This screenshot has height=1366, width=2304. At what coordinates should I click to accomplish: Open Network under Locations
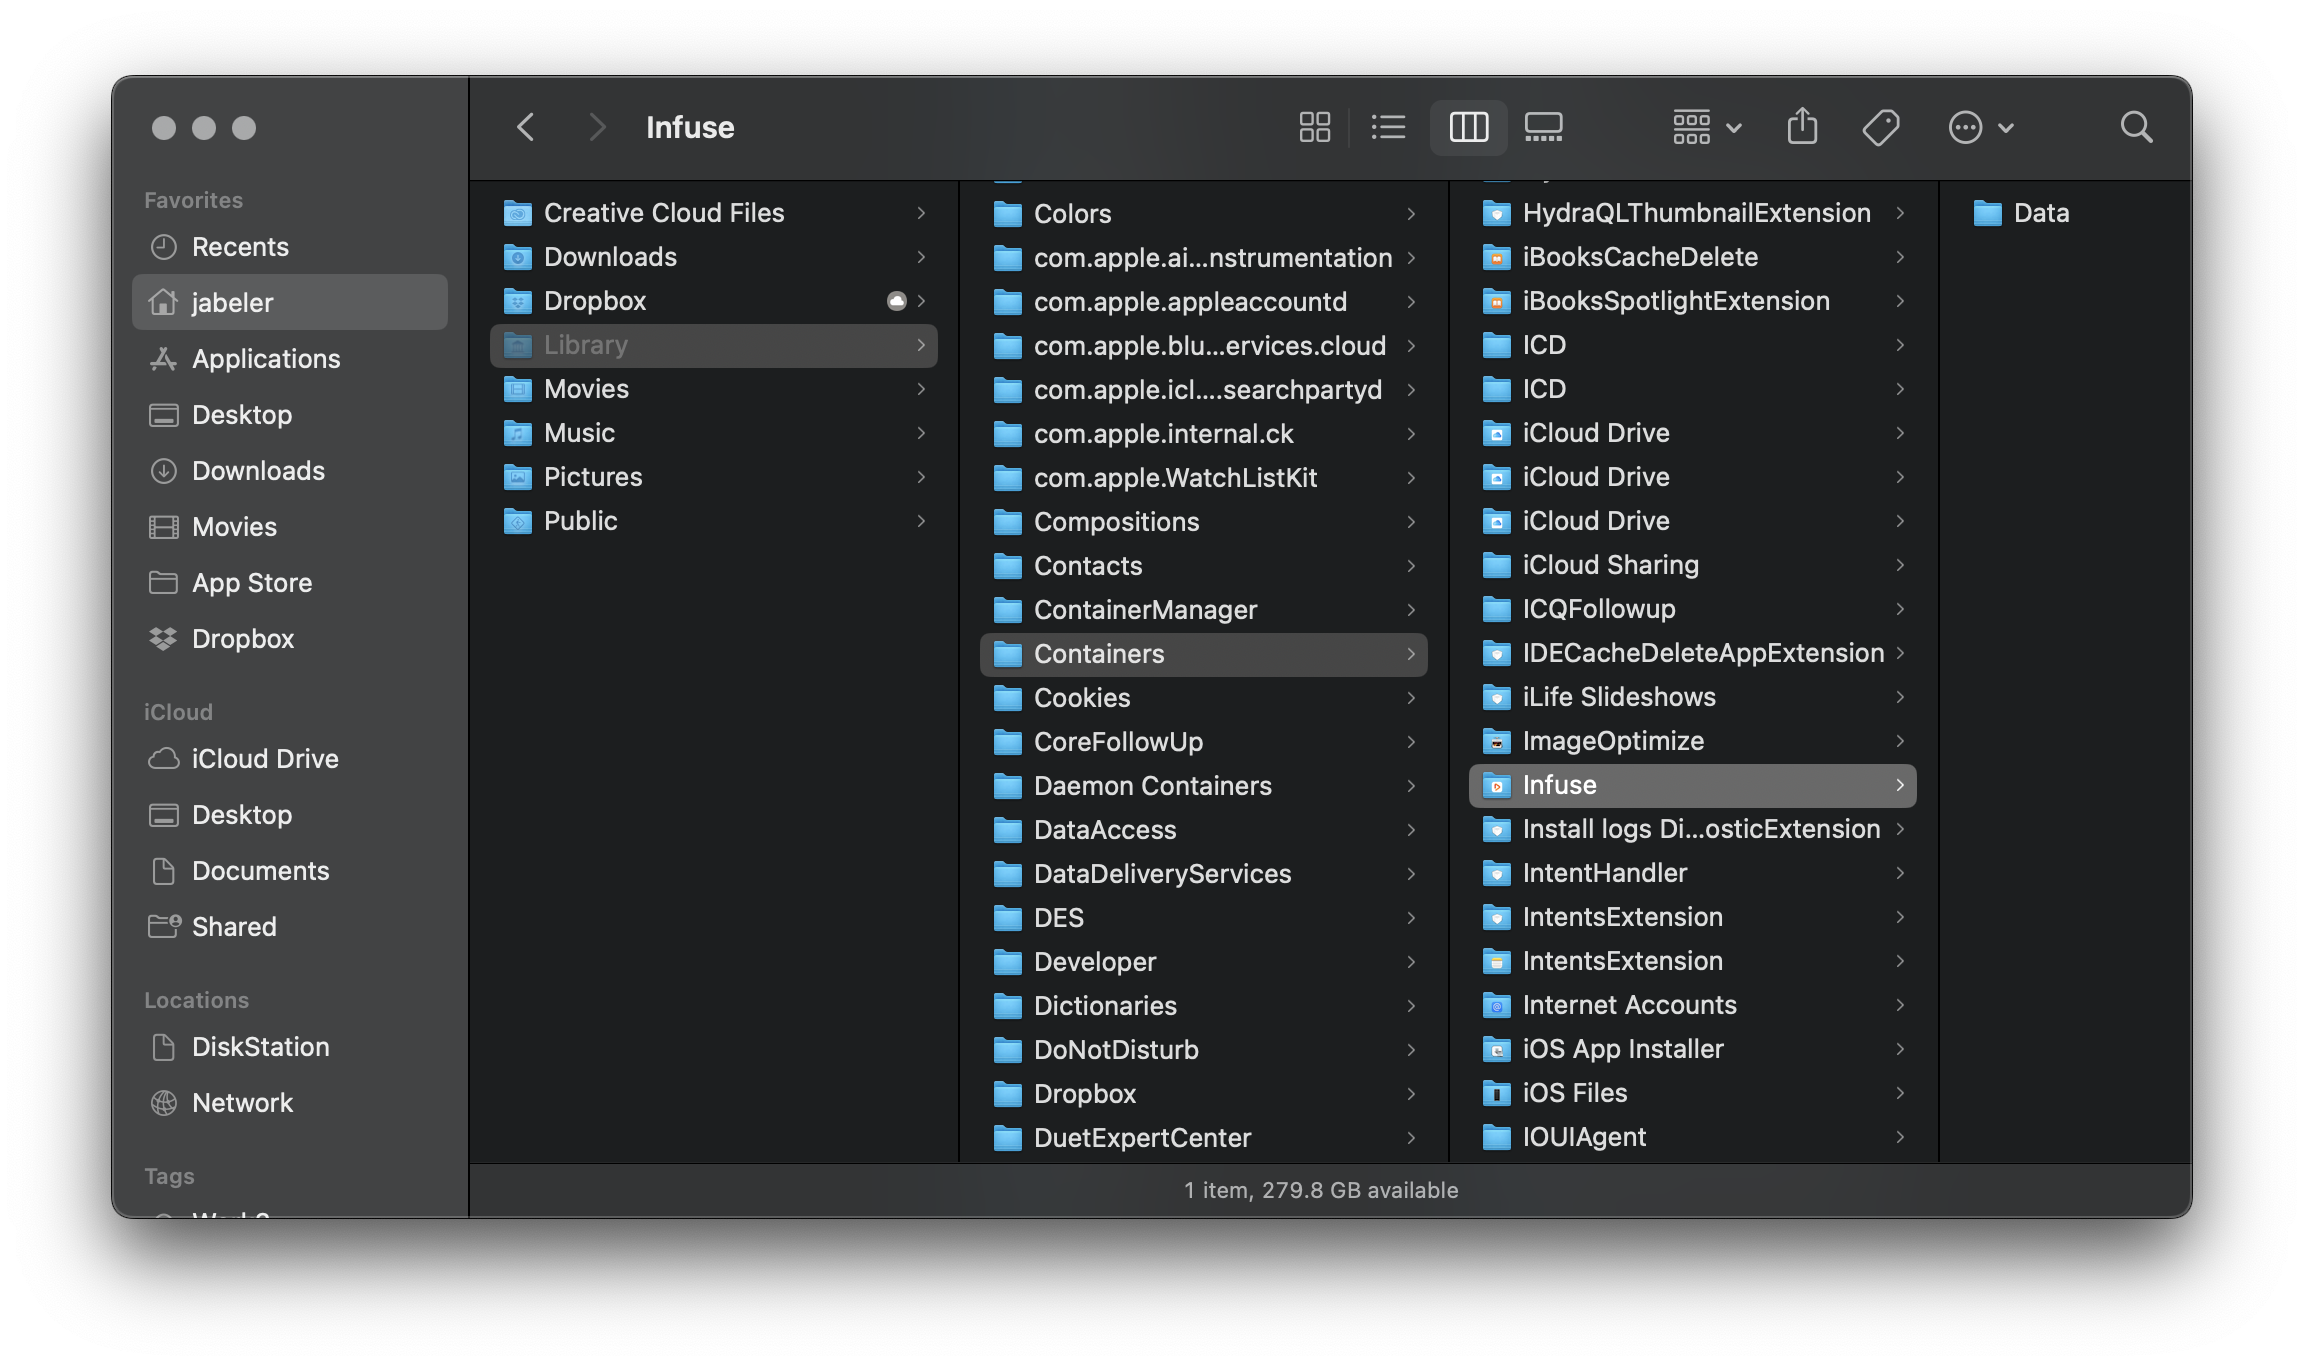tap(242, 1103)
